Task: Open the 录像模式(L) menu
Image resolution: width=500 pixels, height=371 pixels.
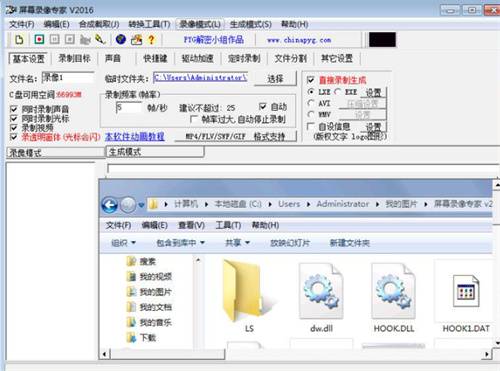Action: pyautogui.click(x=200, y=24)
